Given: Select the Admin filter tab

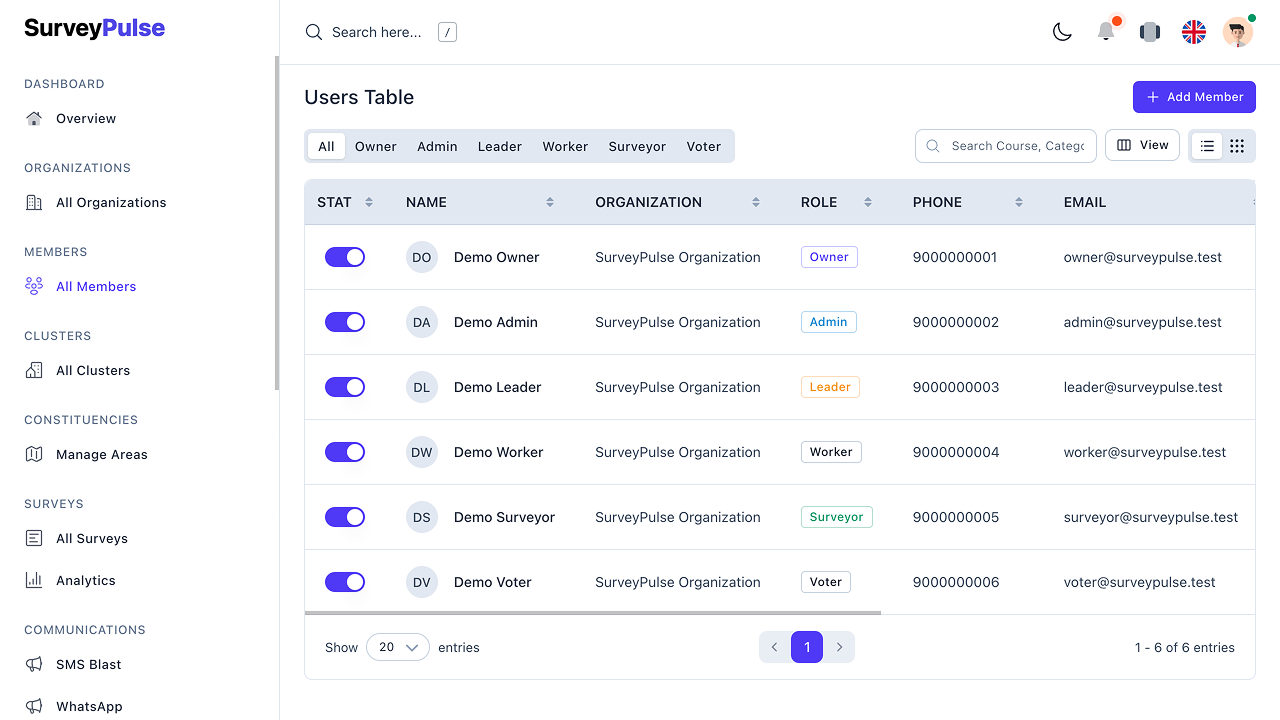Looking at the screenshot, I should pyautogui.click(x=437, y=146).
